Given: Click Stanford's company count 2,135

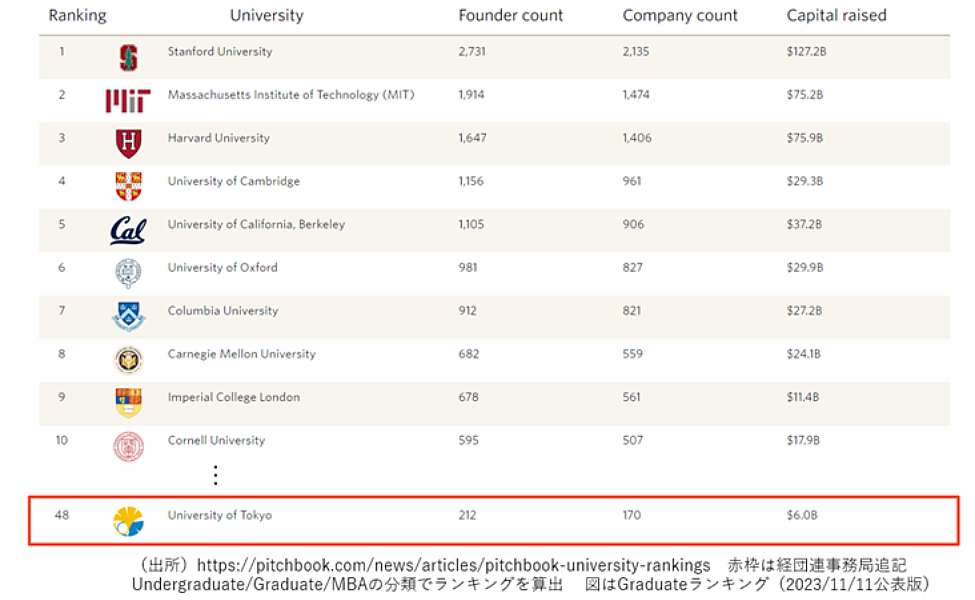Looking at the screenshot, I should pos(635,52).
